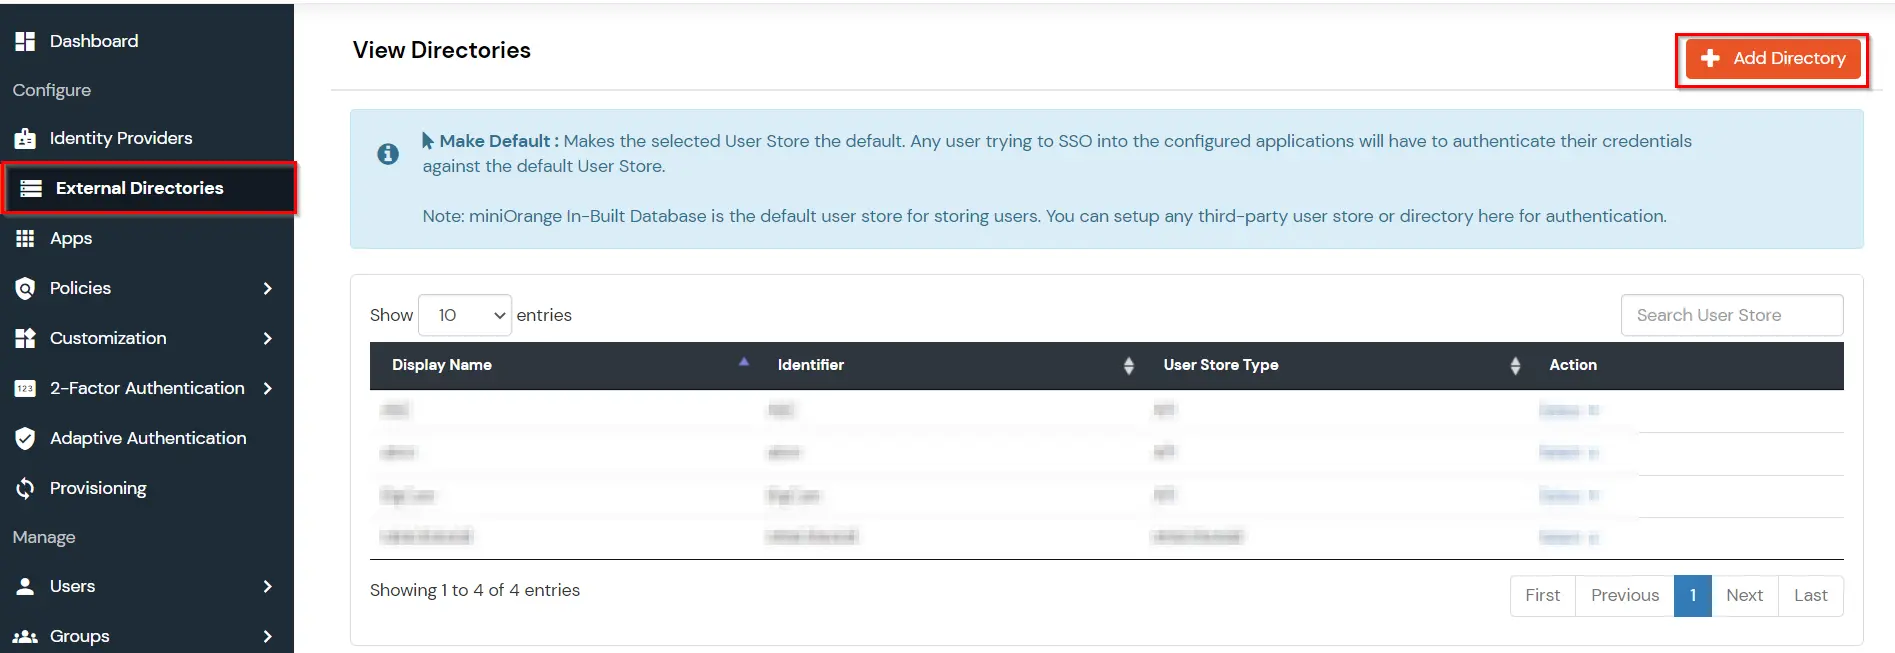
Task: Click the cursor icon beside Make Default
Action: click(x=428, y=141)
